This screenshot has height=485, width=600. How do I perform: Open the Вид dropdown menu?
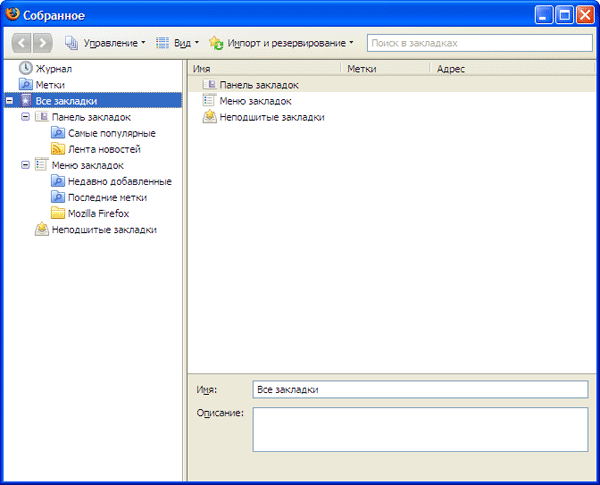point(178,43)
